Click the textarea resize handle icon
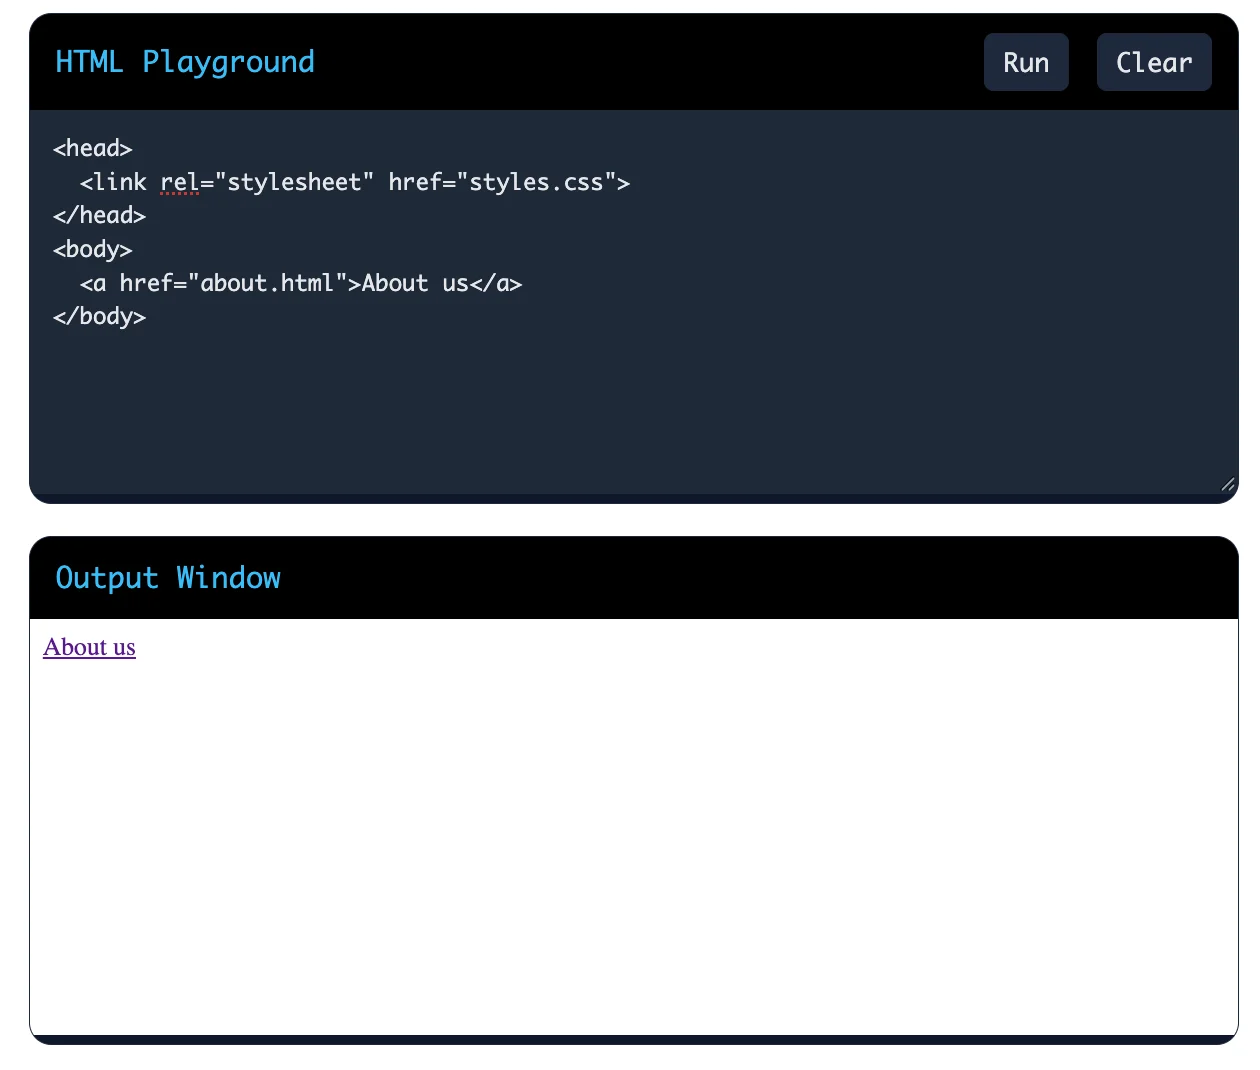 1228,484
